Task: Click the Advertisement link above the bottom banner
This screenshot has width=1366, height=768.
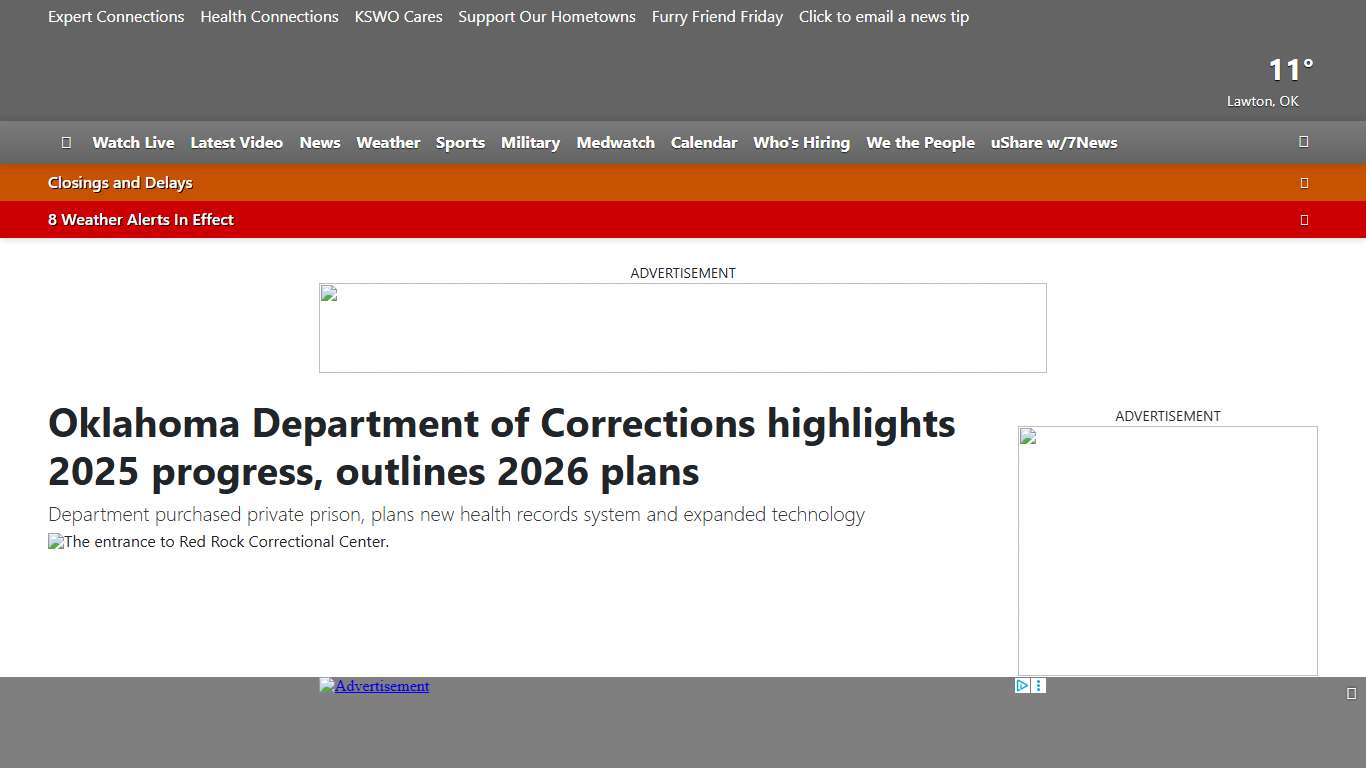Action: (374, 686)
